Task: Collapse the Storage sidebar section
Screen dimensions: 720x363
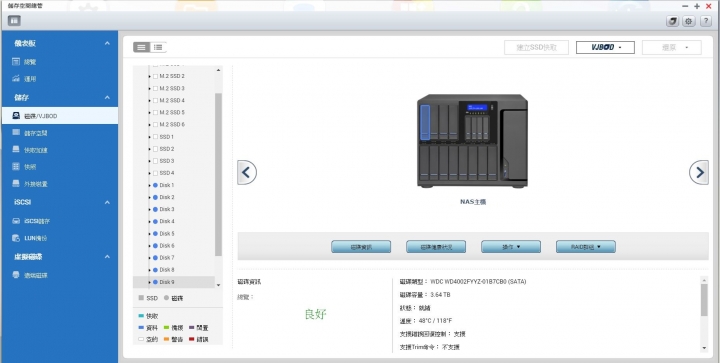Action: [107, 97]
